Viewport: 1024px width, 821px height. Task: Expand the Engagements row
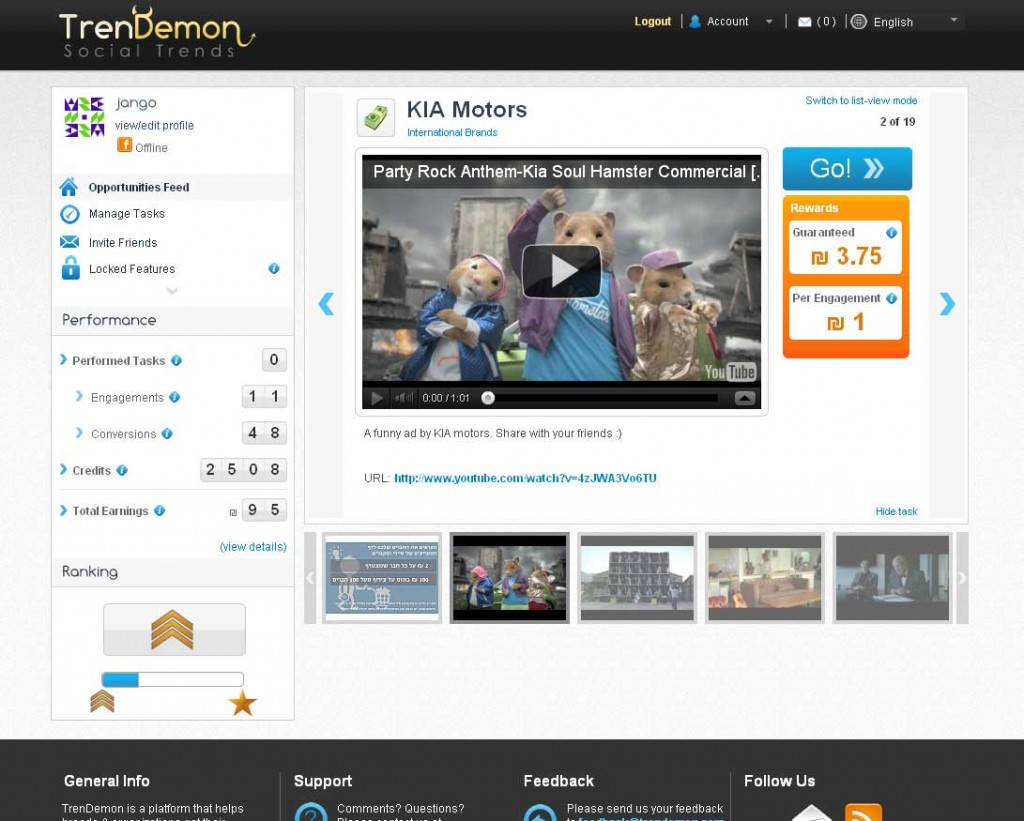click(79, 396)
